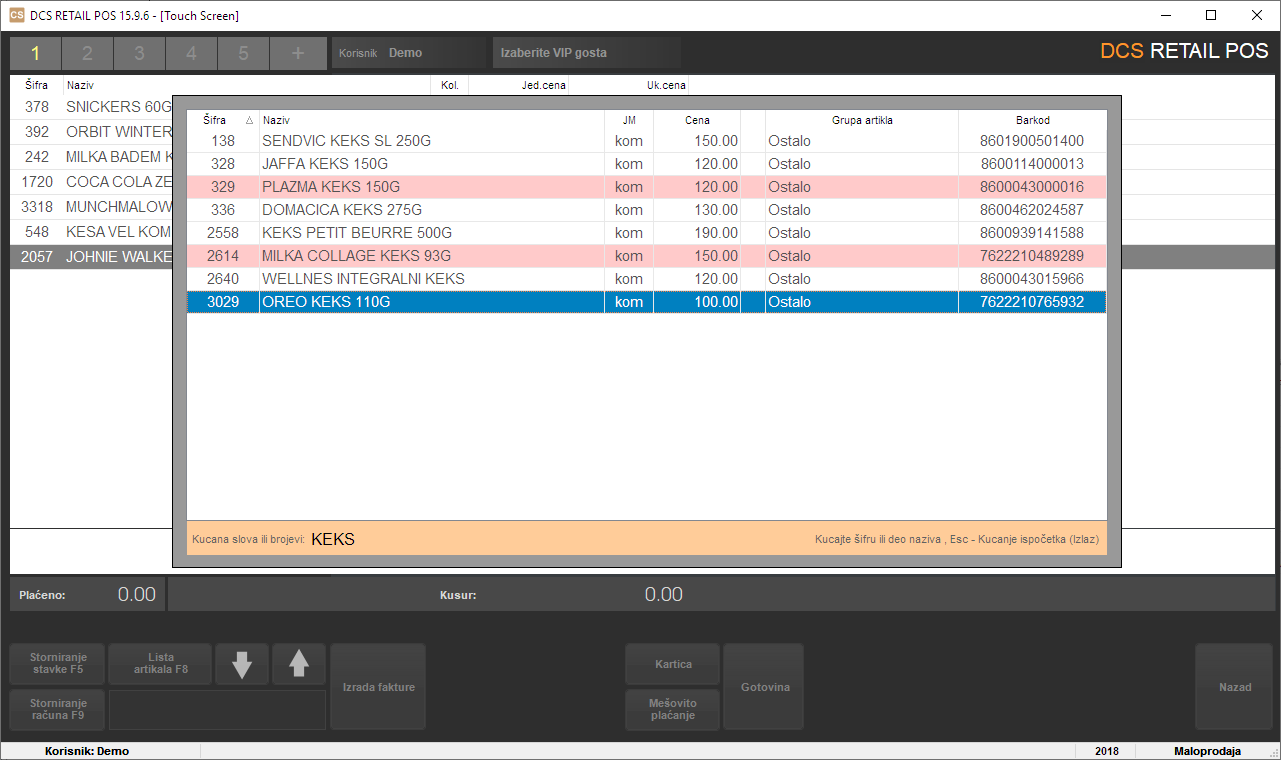The image size is (1281, 760).
Task: Click the up arrow navigation button
Action: tap(299, 664)
